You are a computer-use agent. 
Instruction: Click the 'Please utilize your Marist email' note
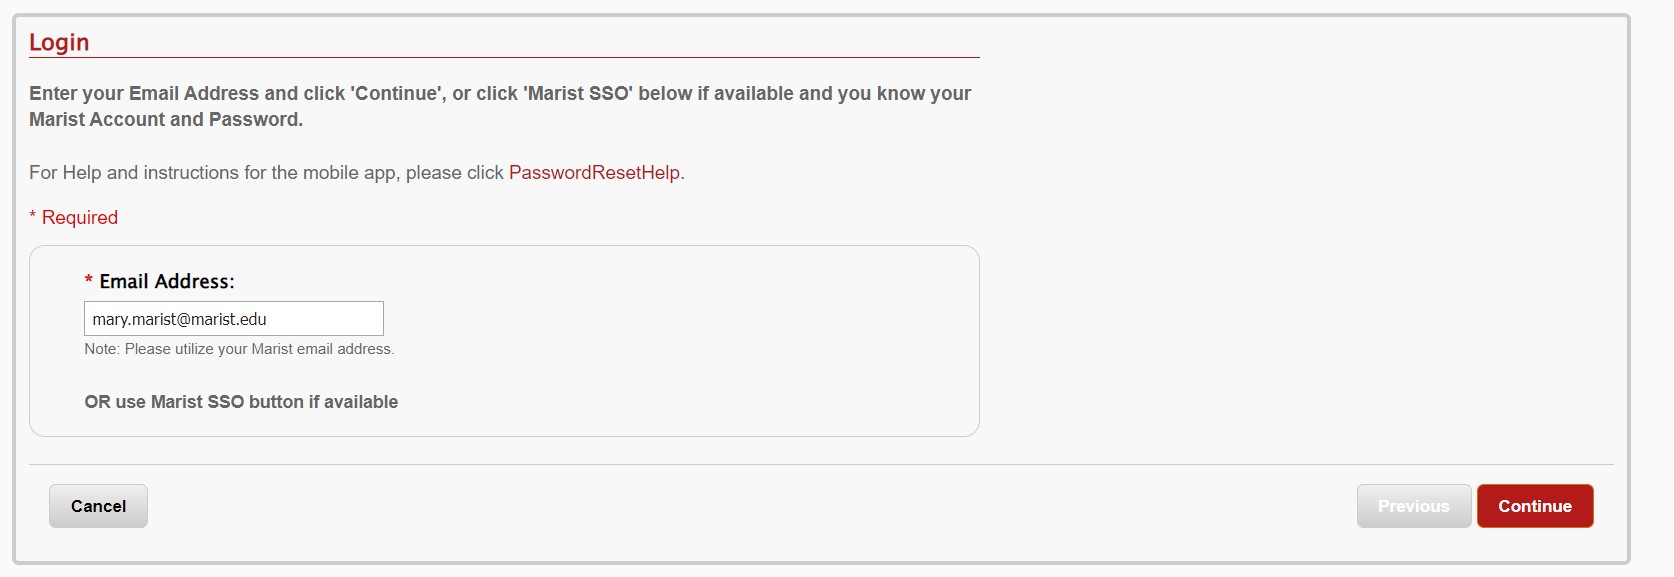[258, 349]
